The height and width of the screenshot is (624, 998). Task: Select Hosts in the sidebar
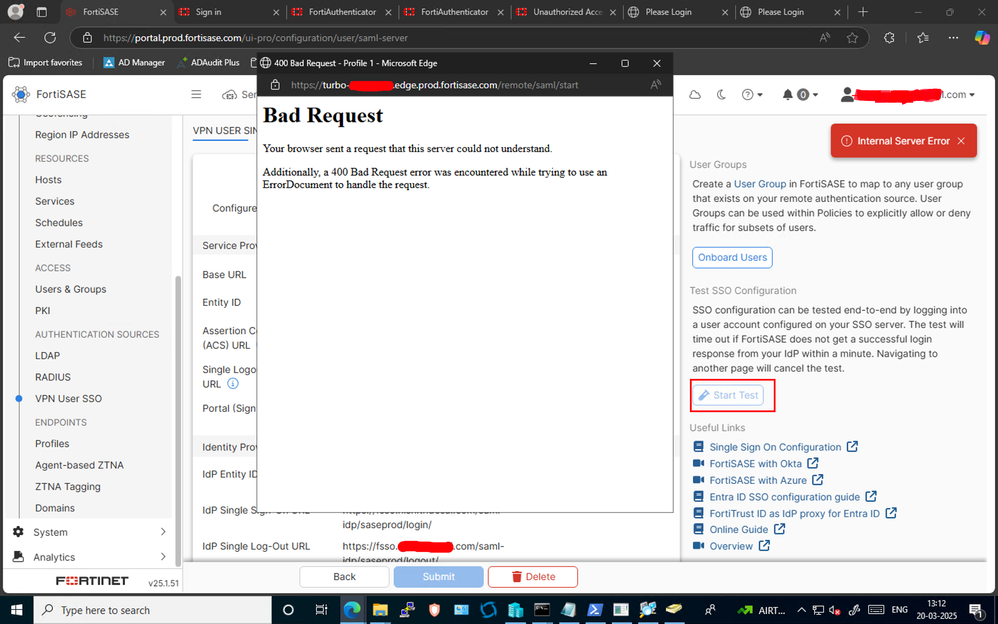pyautogui.click(x=48, y=180)
